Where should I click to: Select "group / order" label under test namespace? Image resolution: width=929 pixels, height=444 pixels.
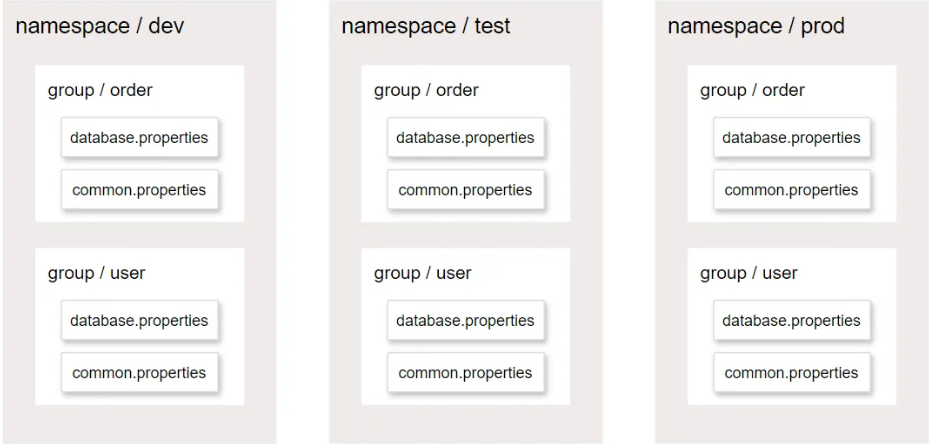[426, 90]
